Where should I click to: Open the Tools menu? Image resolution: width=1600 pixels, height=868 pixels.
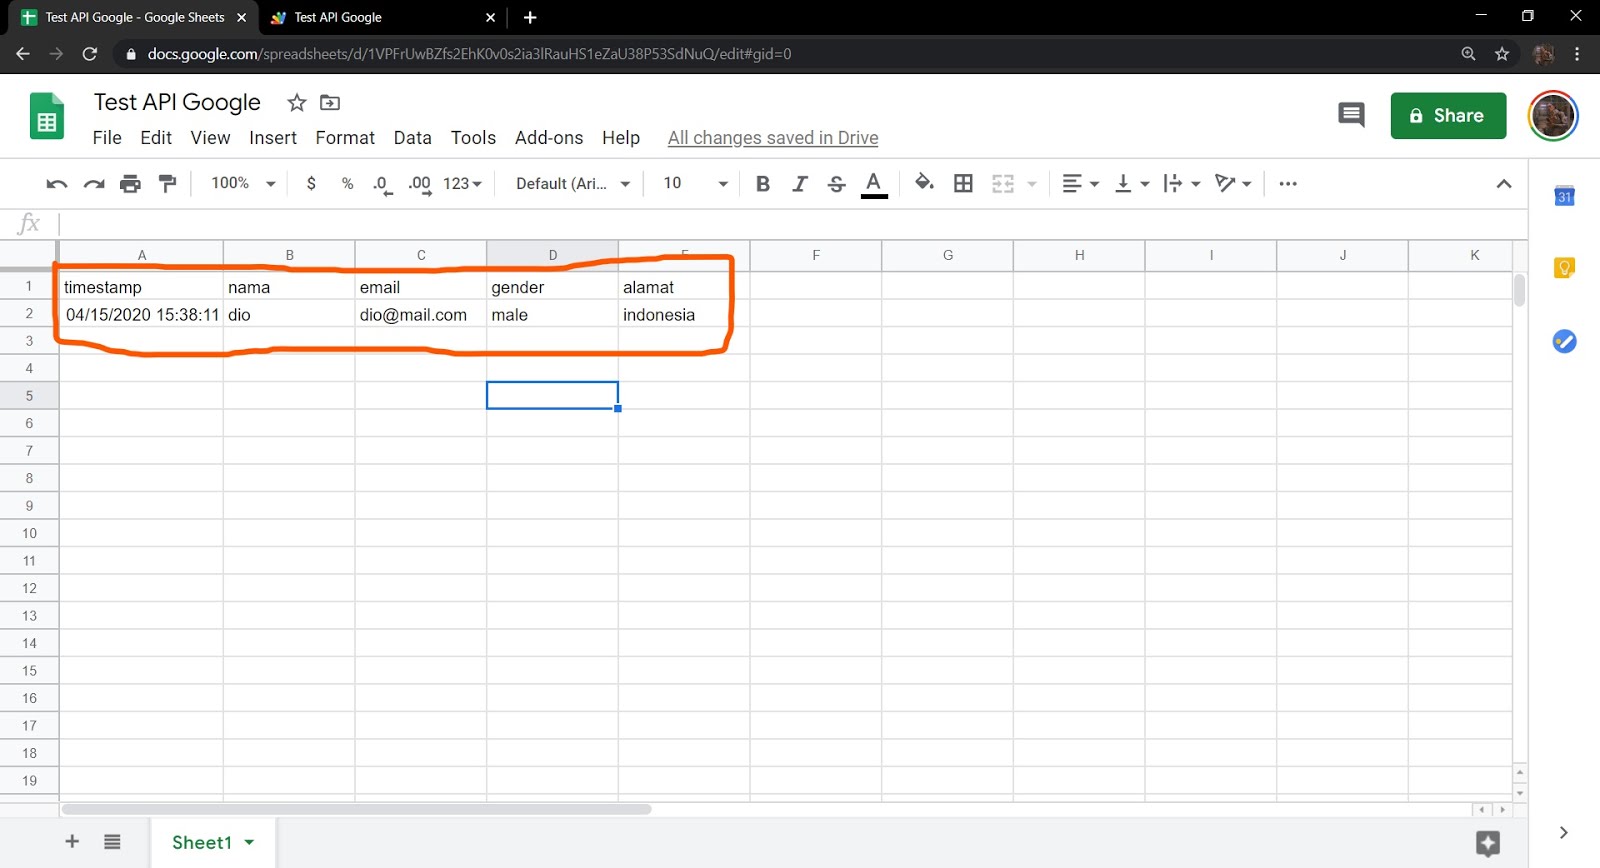pyautogui.click(x=473, y=138)
